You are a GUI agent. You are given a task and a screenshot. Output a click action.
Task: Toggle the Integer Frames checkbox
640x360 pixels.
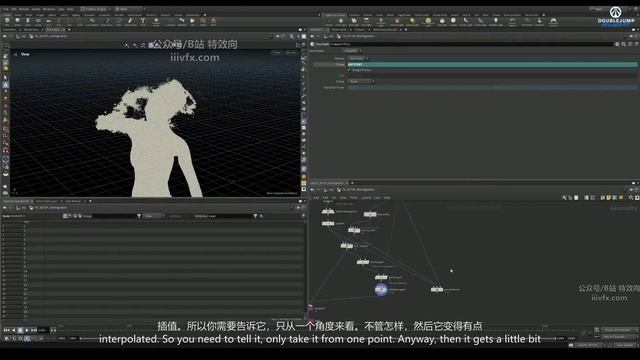tap(349, 70)
